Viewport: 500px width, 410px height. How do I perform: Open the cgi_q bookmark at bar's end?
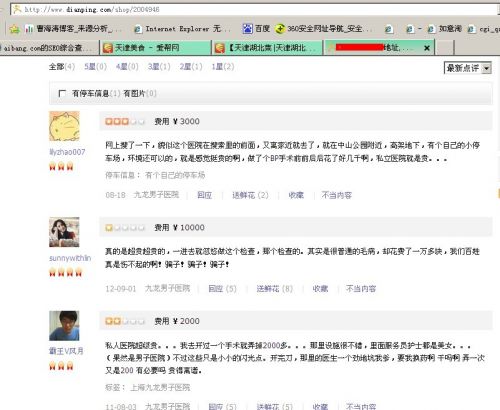tap(483, 29)
